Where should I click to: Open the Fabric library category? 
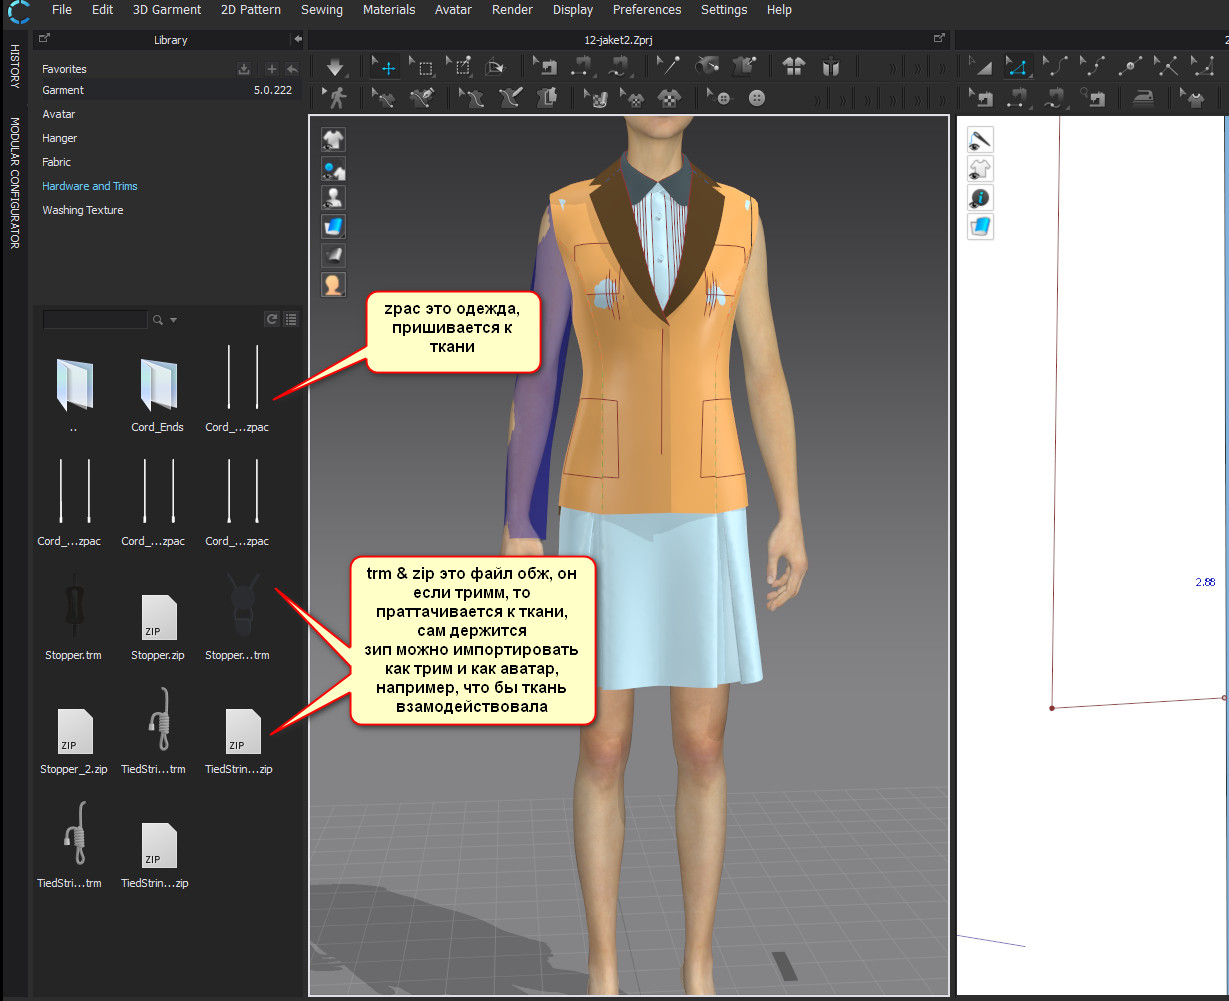click(56, 162)
